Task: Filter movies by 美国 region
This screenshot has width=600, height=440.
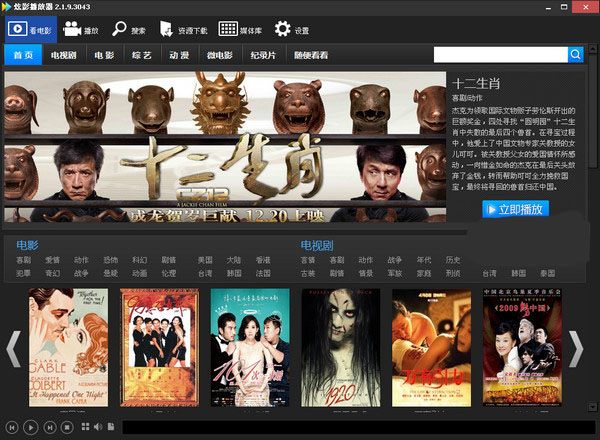Action: pos(205,260)
